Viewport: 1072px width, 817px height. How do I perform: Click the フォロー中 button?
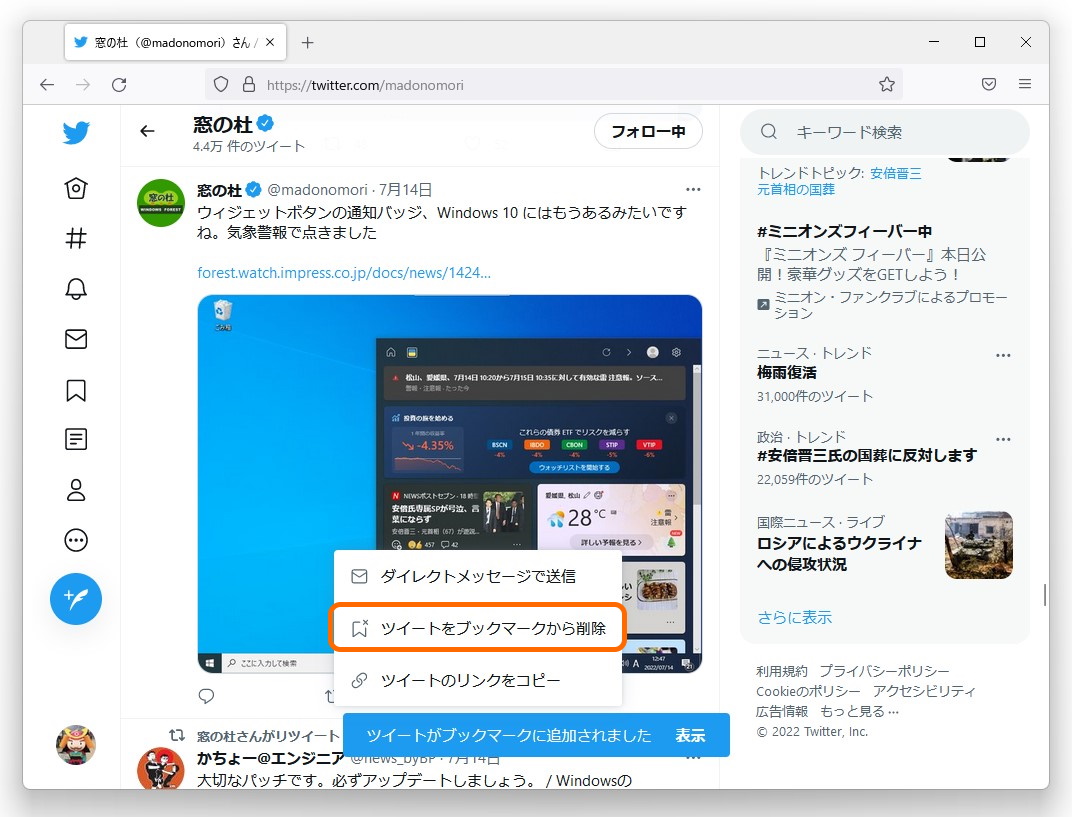(648, 131)
